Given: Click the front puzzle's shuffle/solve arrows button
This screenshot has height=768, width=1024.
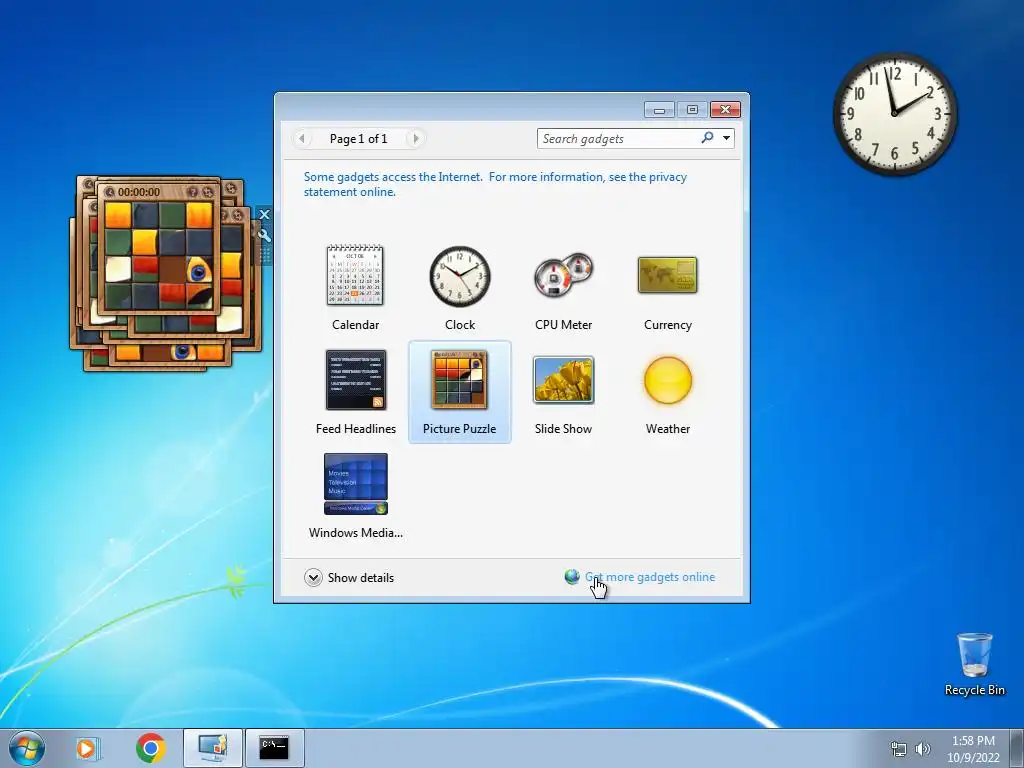Looking at the screenshot, I should point(208,192).
